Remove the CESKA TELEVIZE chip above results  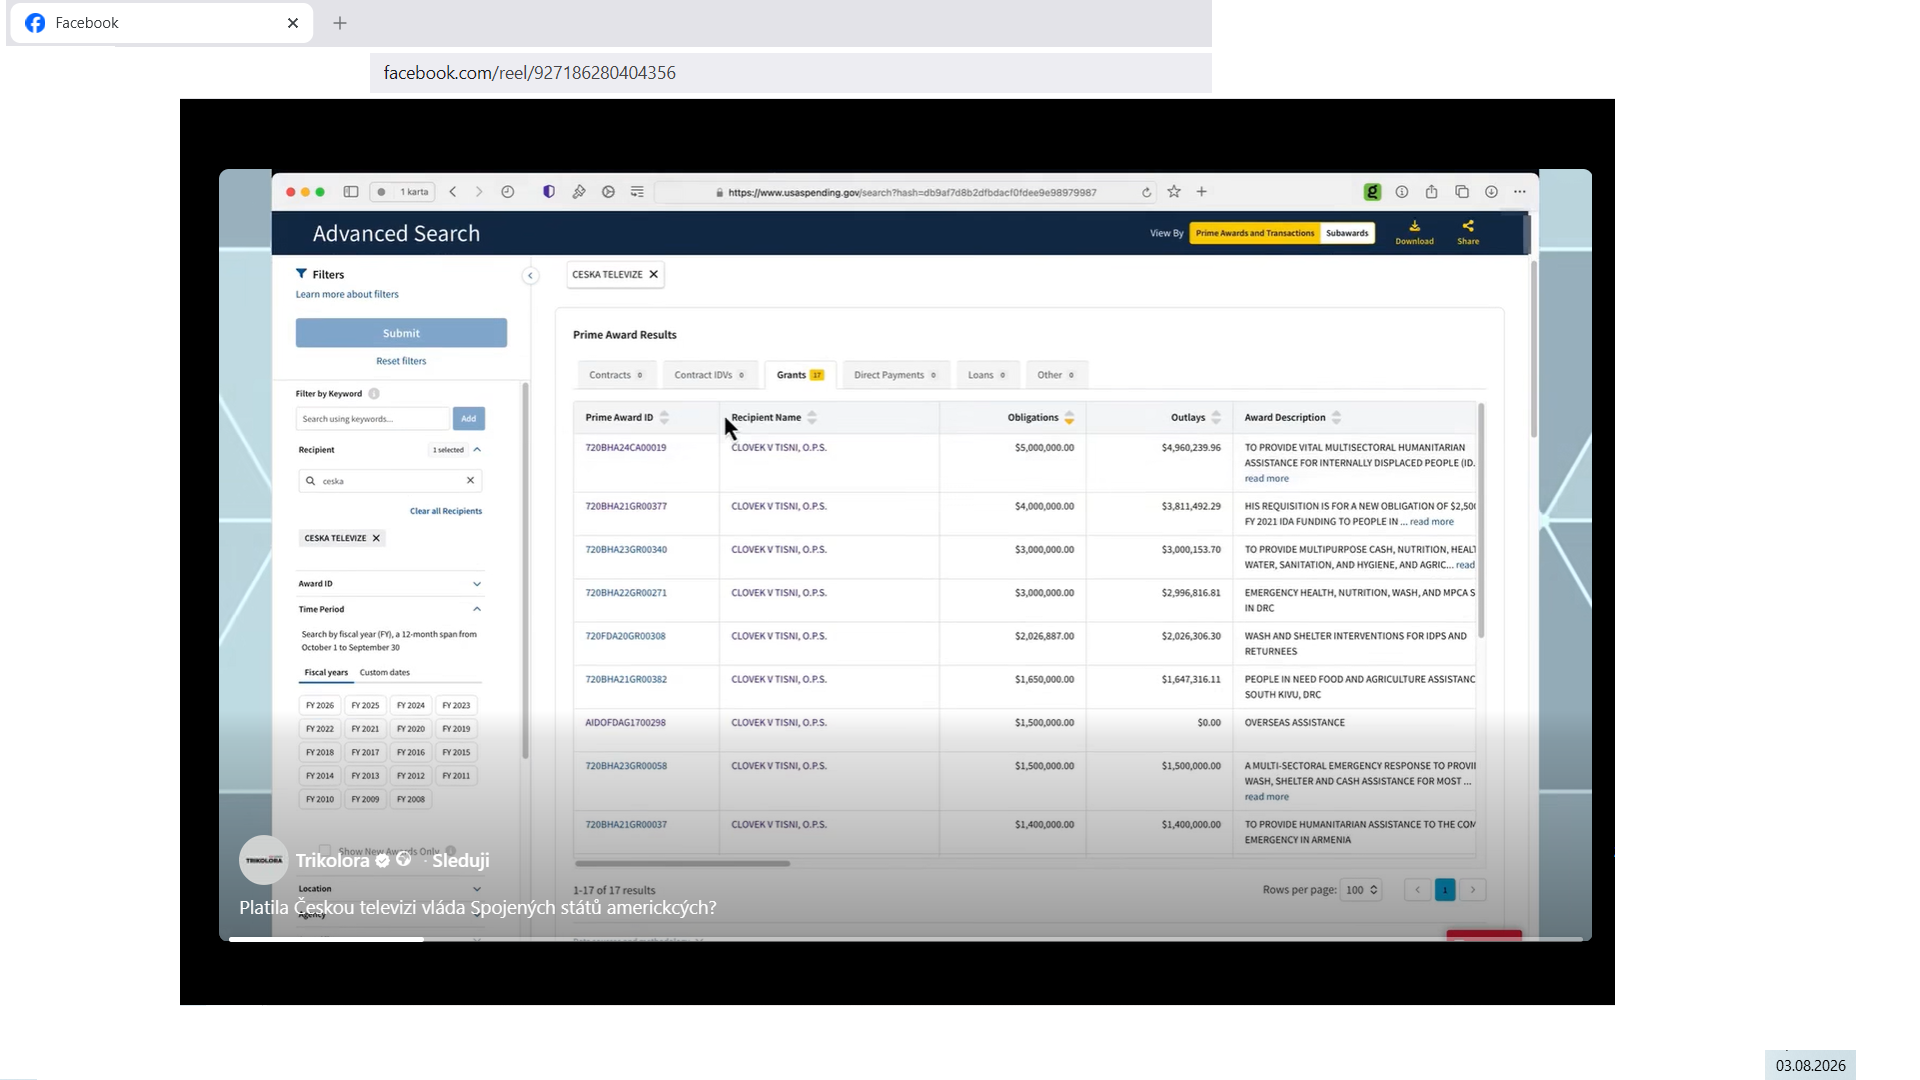click(654, 274)
